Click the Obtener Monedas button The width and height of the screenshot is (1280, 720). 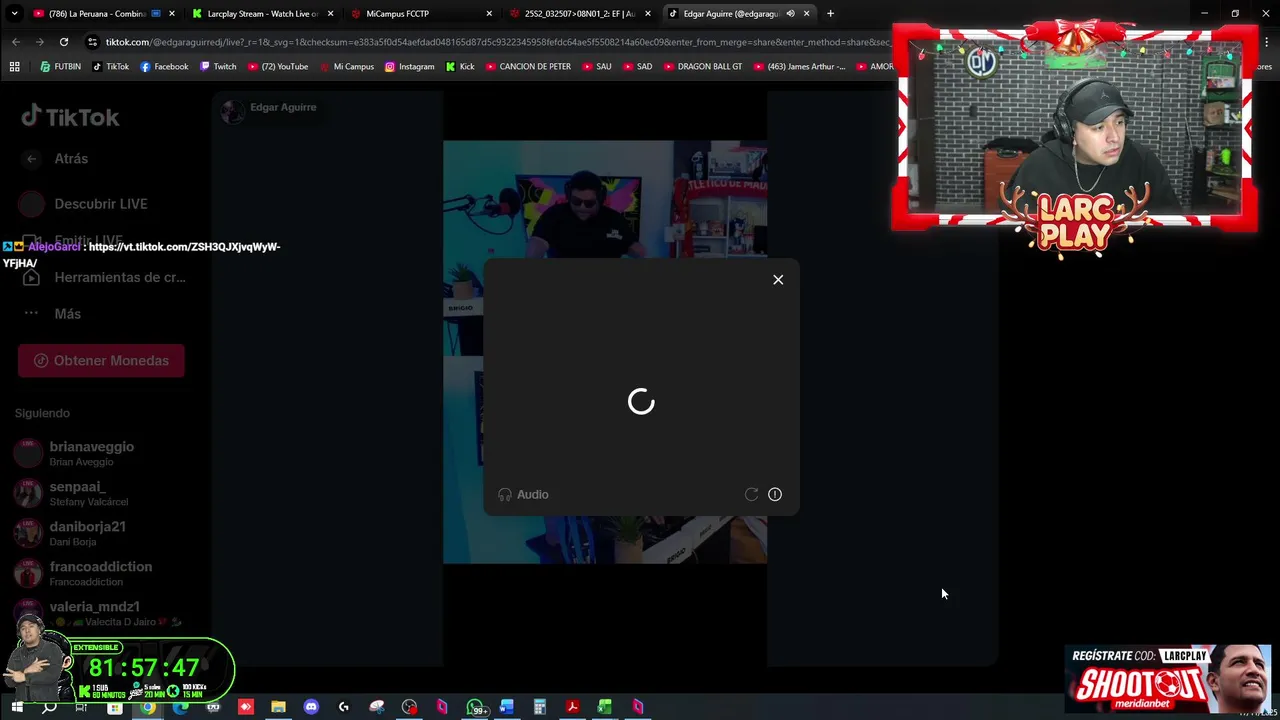101,361
